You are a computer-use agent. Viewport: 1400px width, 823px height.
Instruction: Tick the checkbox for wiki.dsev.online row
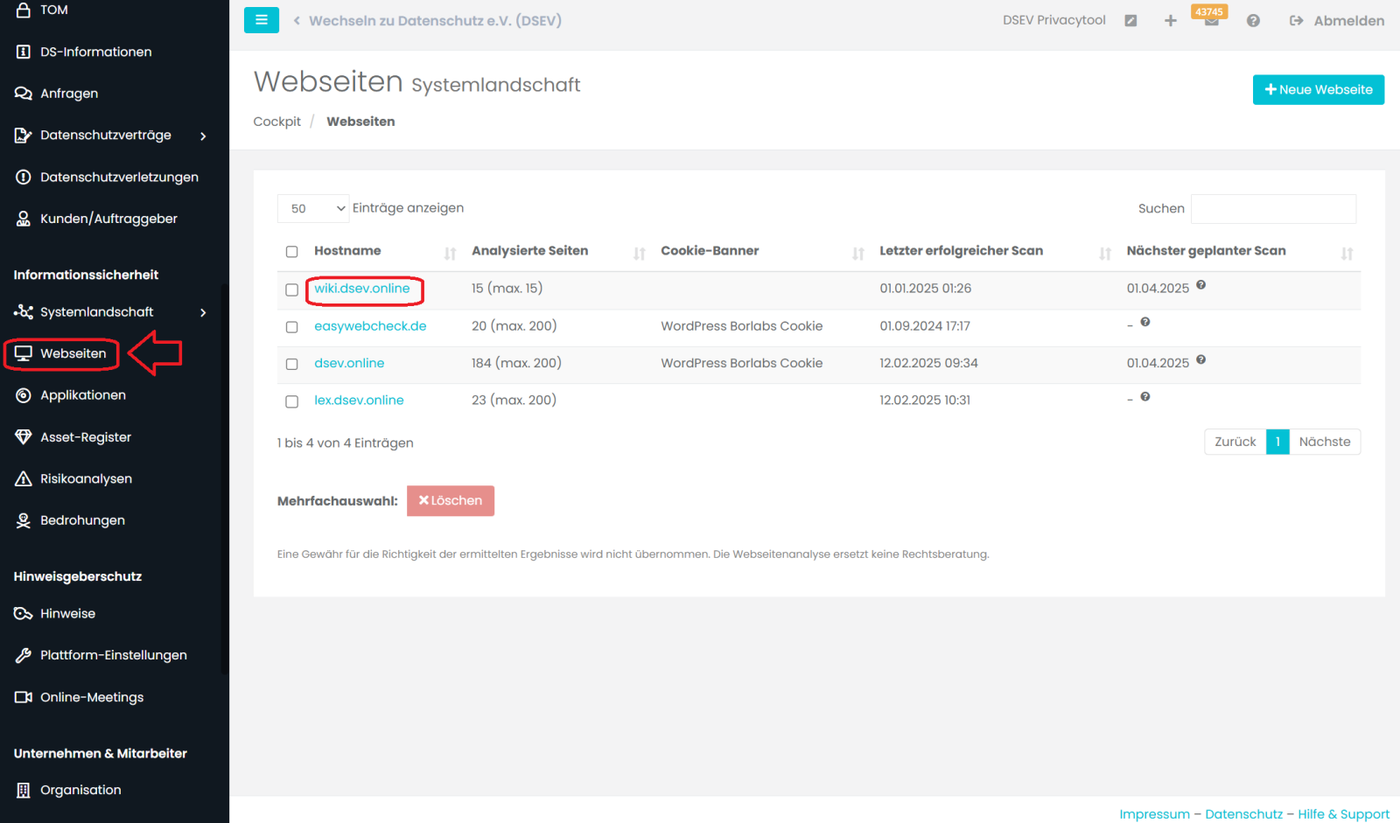click(x=292, y=290)
